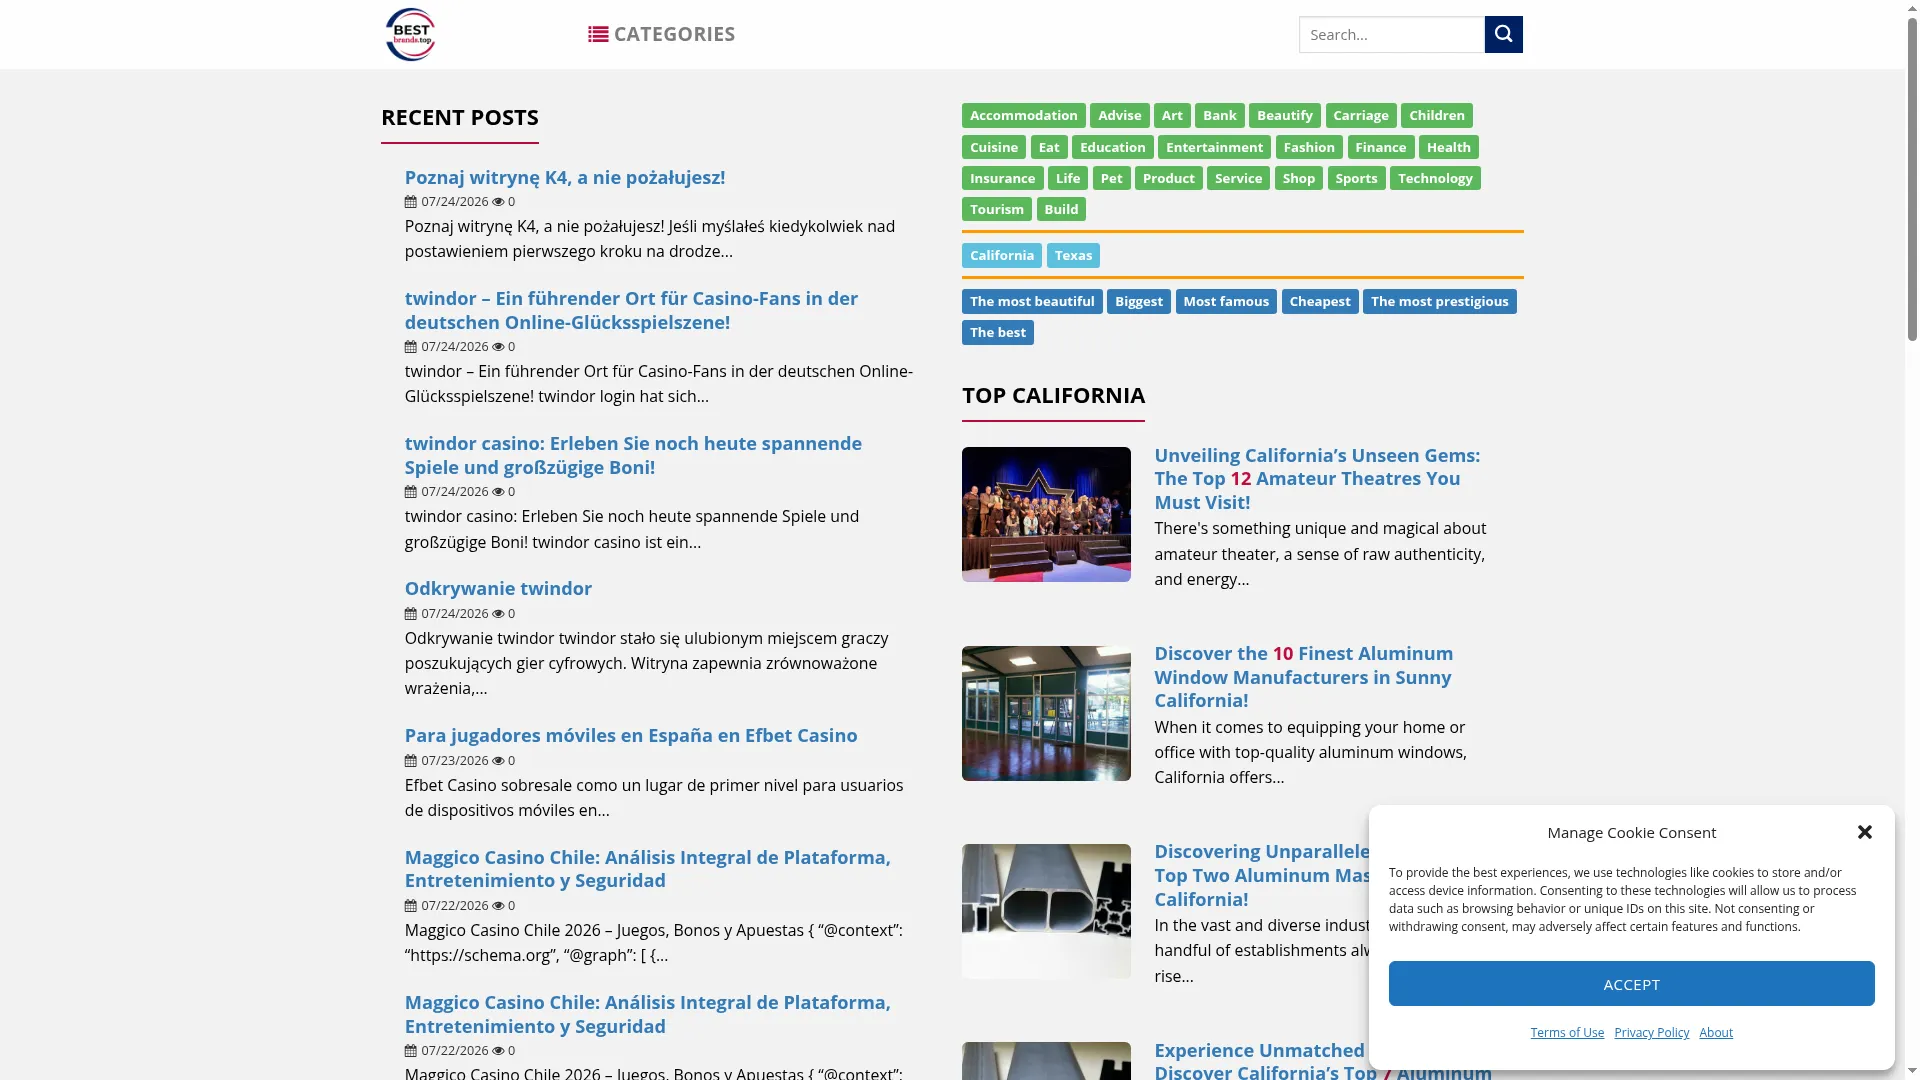1920x1080 pixels.
Task: Select the Sports category tag
Action: [1356, 178]
